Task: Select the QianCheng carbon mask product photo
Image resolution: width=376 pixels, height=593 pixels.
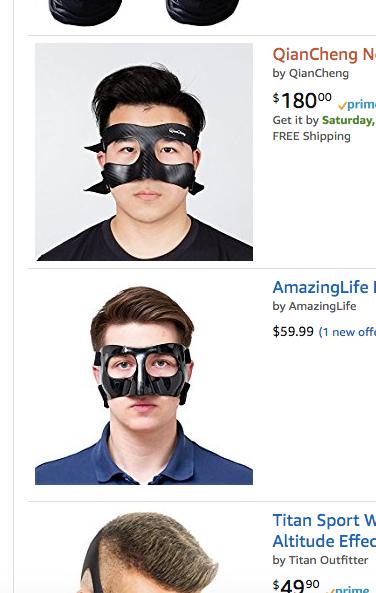Action: [144, 152]
